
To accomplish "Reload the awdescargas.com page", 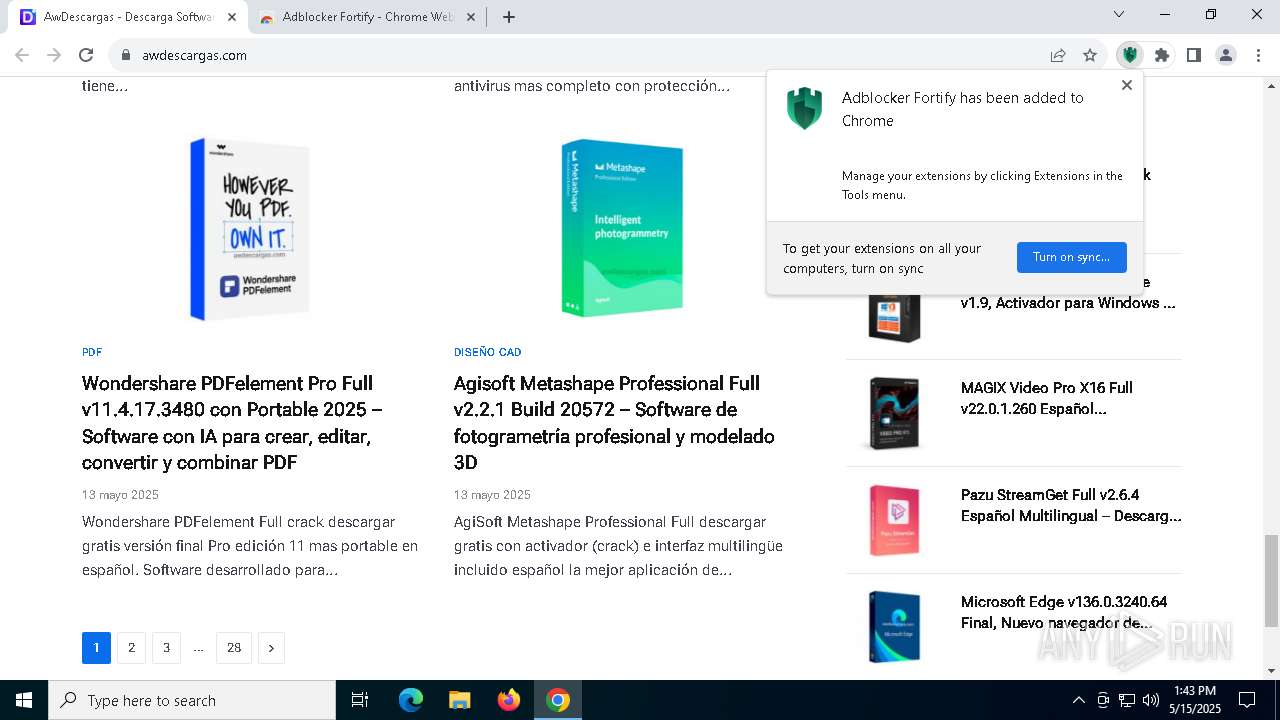I will click(x=86, y=55).
